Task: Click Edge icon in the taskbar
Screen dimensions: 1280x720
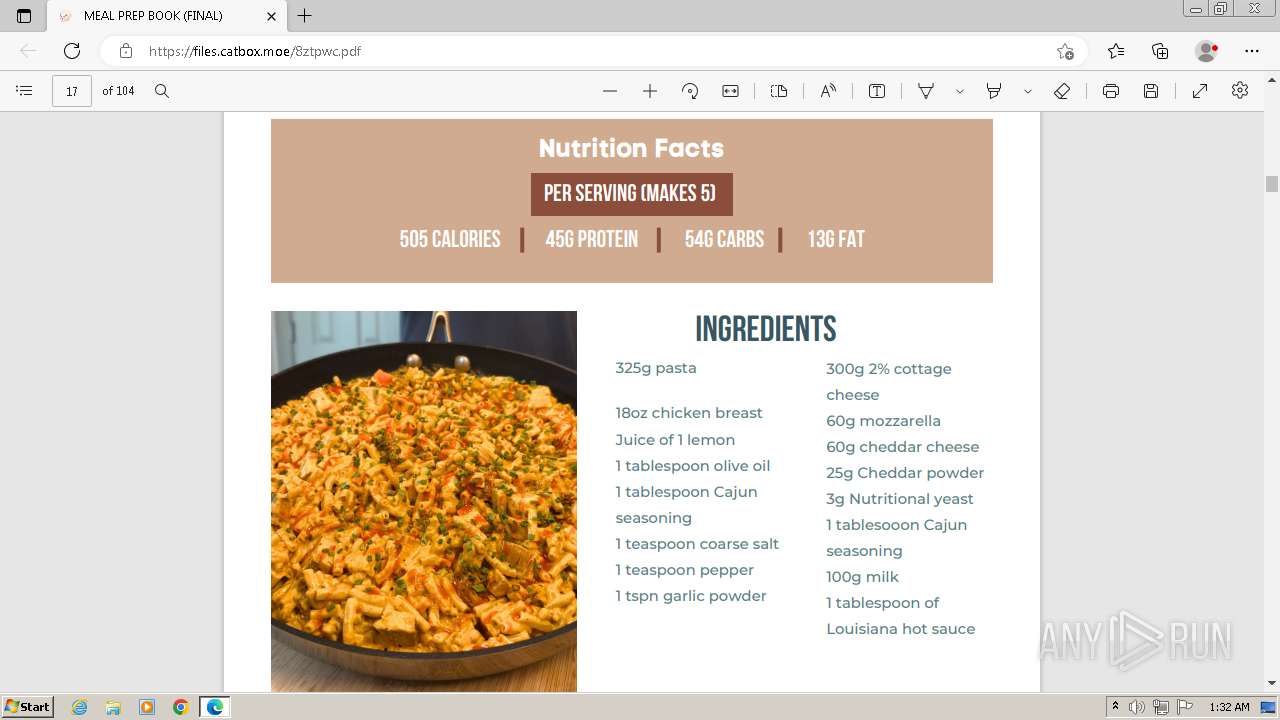Action: 214,707
